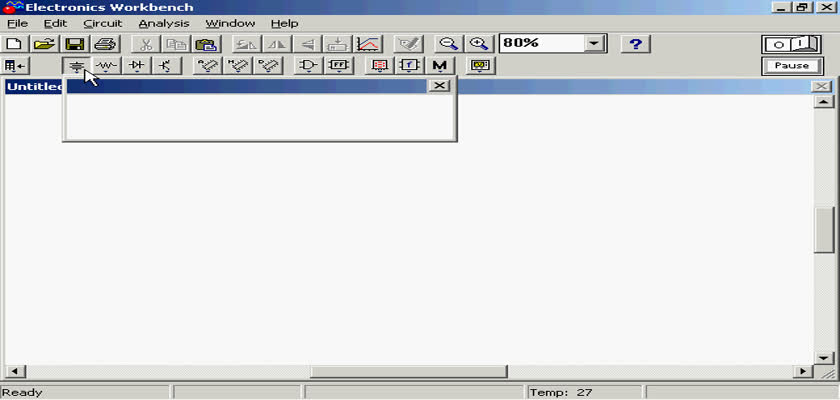Click the 80% zoom value field

(542, 43)
